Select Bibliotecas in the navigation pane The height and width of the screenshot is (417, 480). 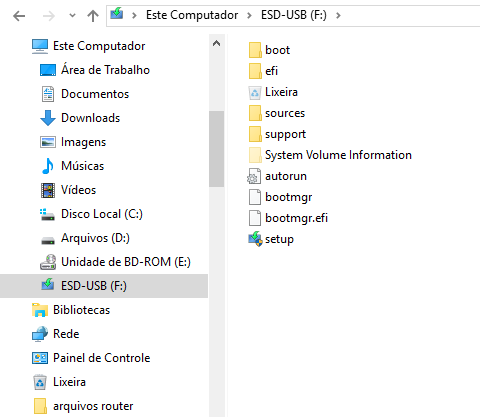point(71,310)
